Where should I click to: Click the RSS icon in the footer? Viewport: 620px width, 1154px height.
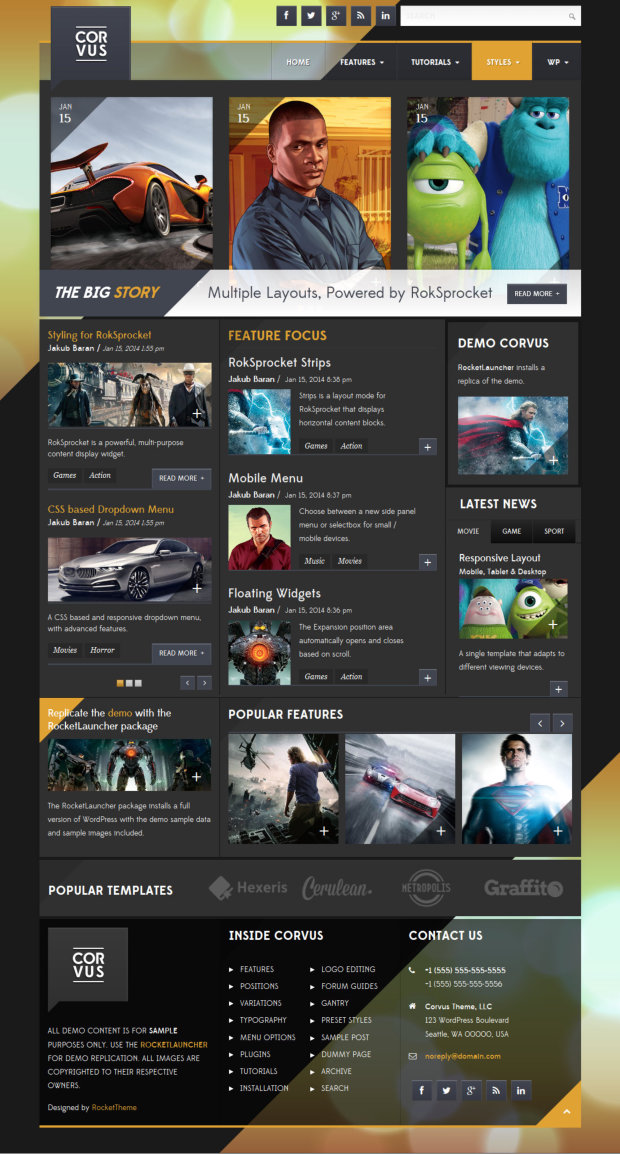(496, 1090)
